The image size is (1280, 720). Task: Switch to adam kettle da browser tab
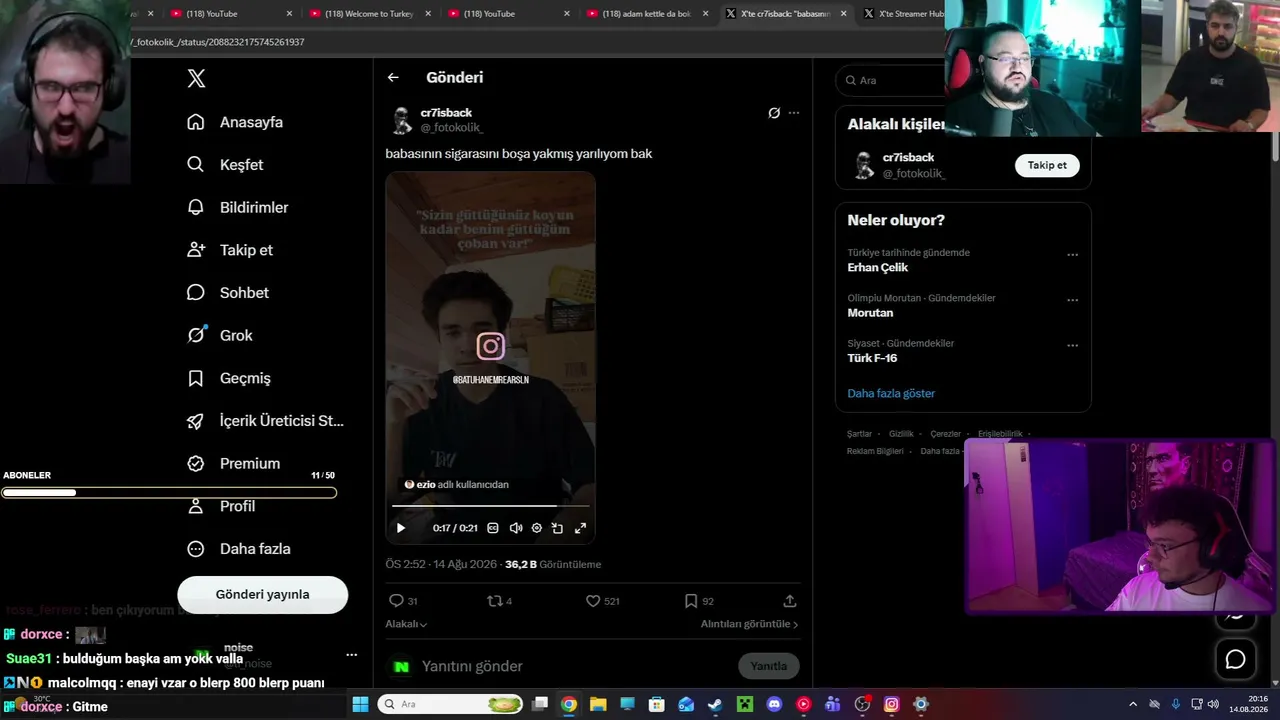click(646, 13)
